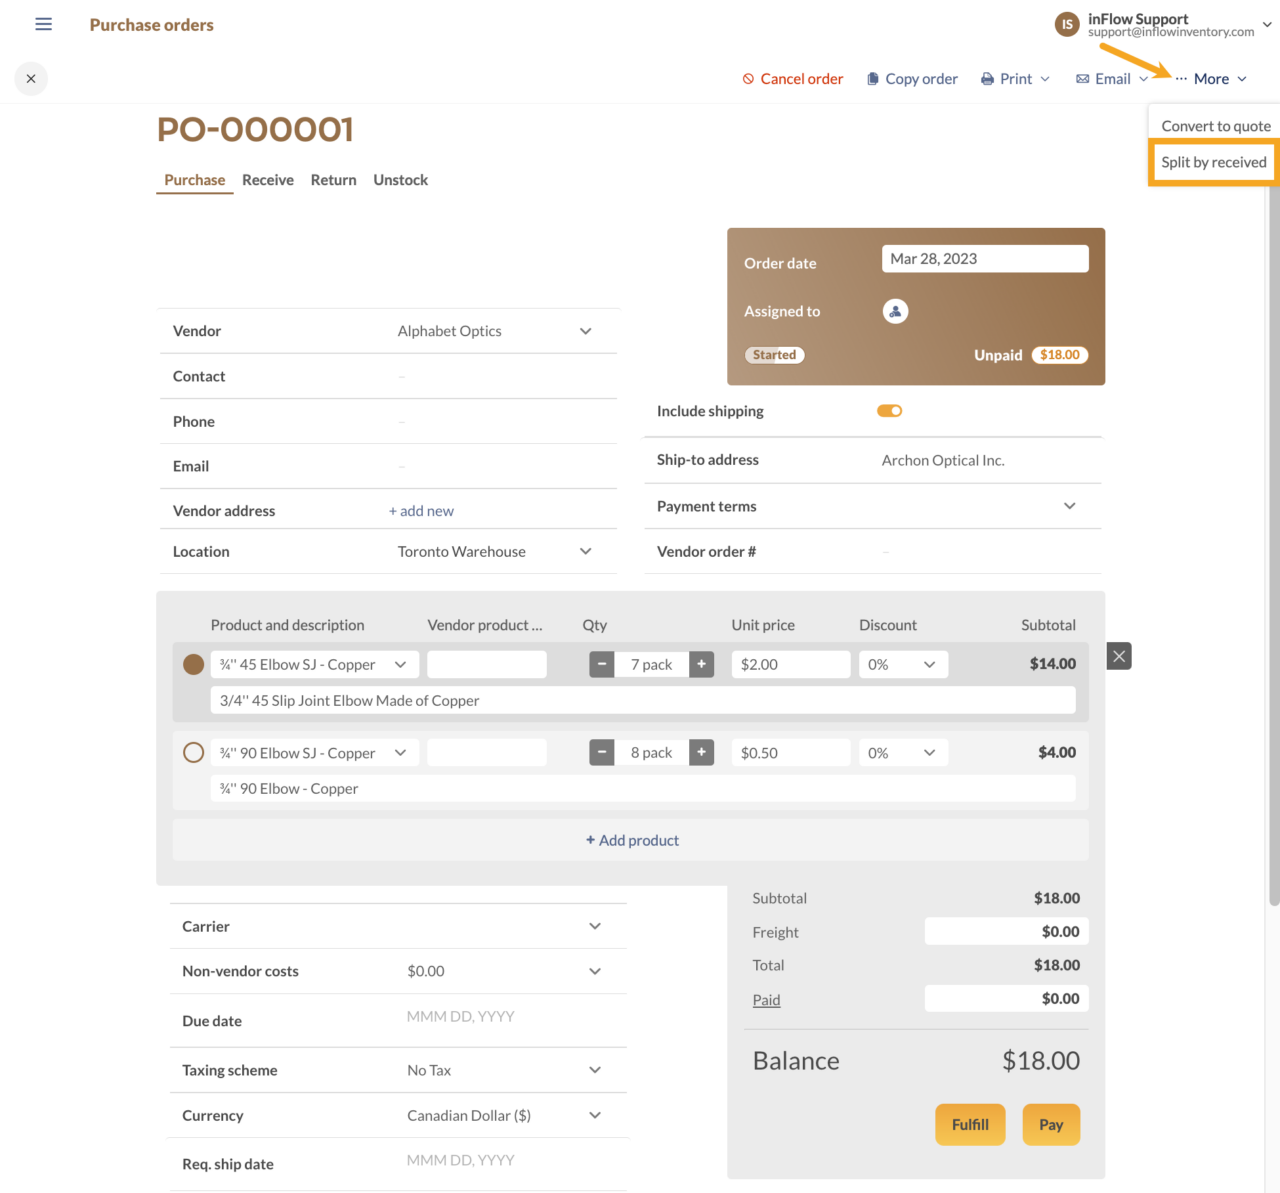Edit the Order date field
Image resolution: width=1280 pixels, height=1193 pixels.
pos(985,258)
